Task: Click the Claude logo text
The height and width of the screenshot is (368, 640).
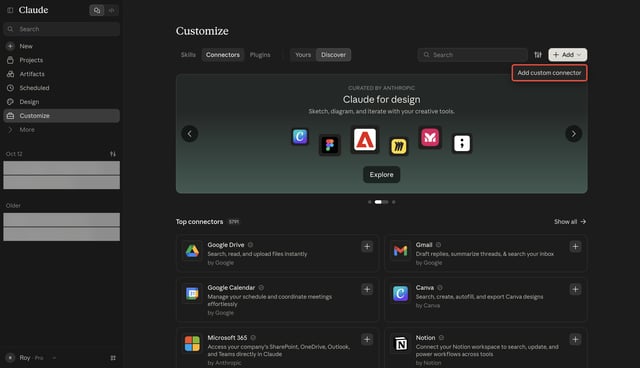Action: [33, 10]
